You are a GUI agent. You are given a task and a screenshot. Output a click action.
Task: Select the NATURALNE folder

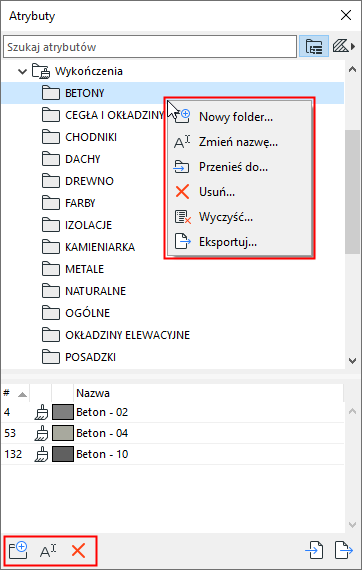(95, 291)
